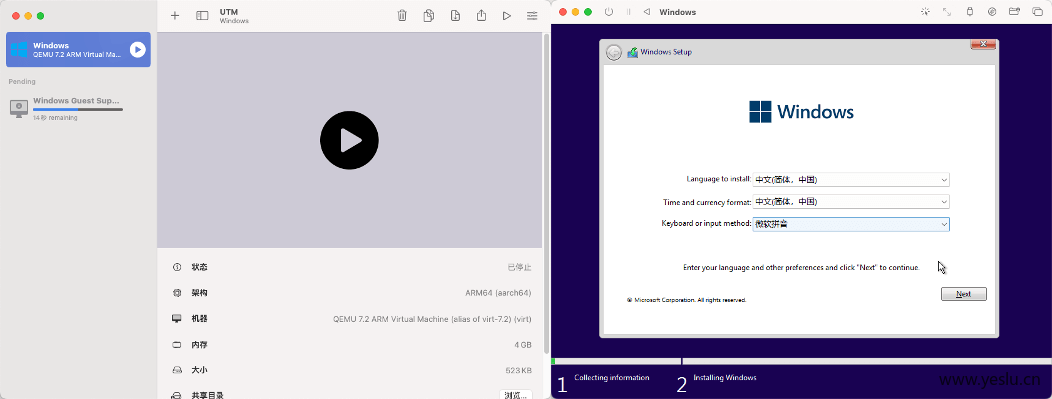Toggle capture mouse cursor icon
The image size is (1052, 399).
(925, 11)
